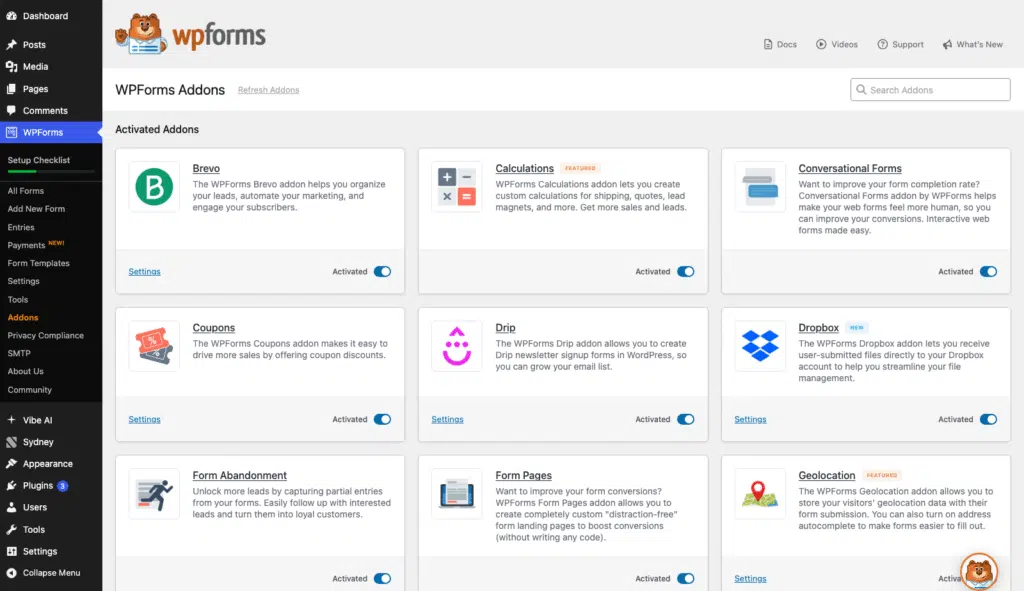Screen dimensions: 1024x591
Task: Click the Form Abandonment title link
Action: click(x=240, y=475)
